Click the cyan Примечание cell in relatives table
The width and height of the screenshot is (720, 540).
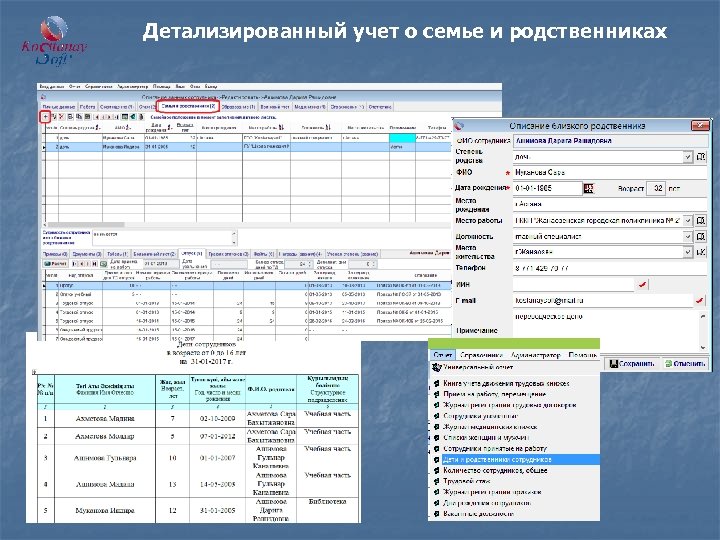click(402, 138)
